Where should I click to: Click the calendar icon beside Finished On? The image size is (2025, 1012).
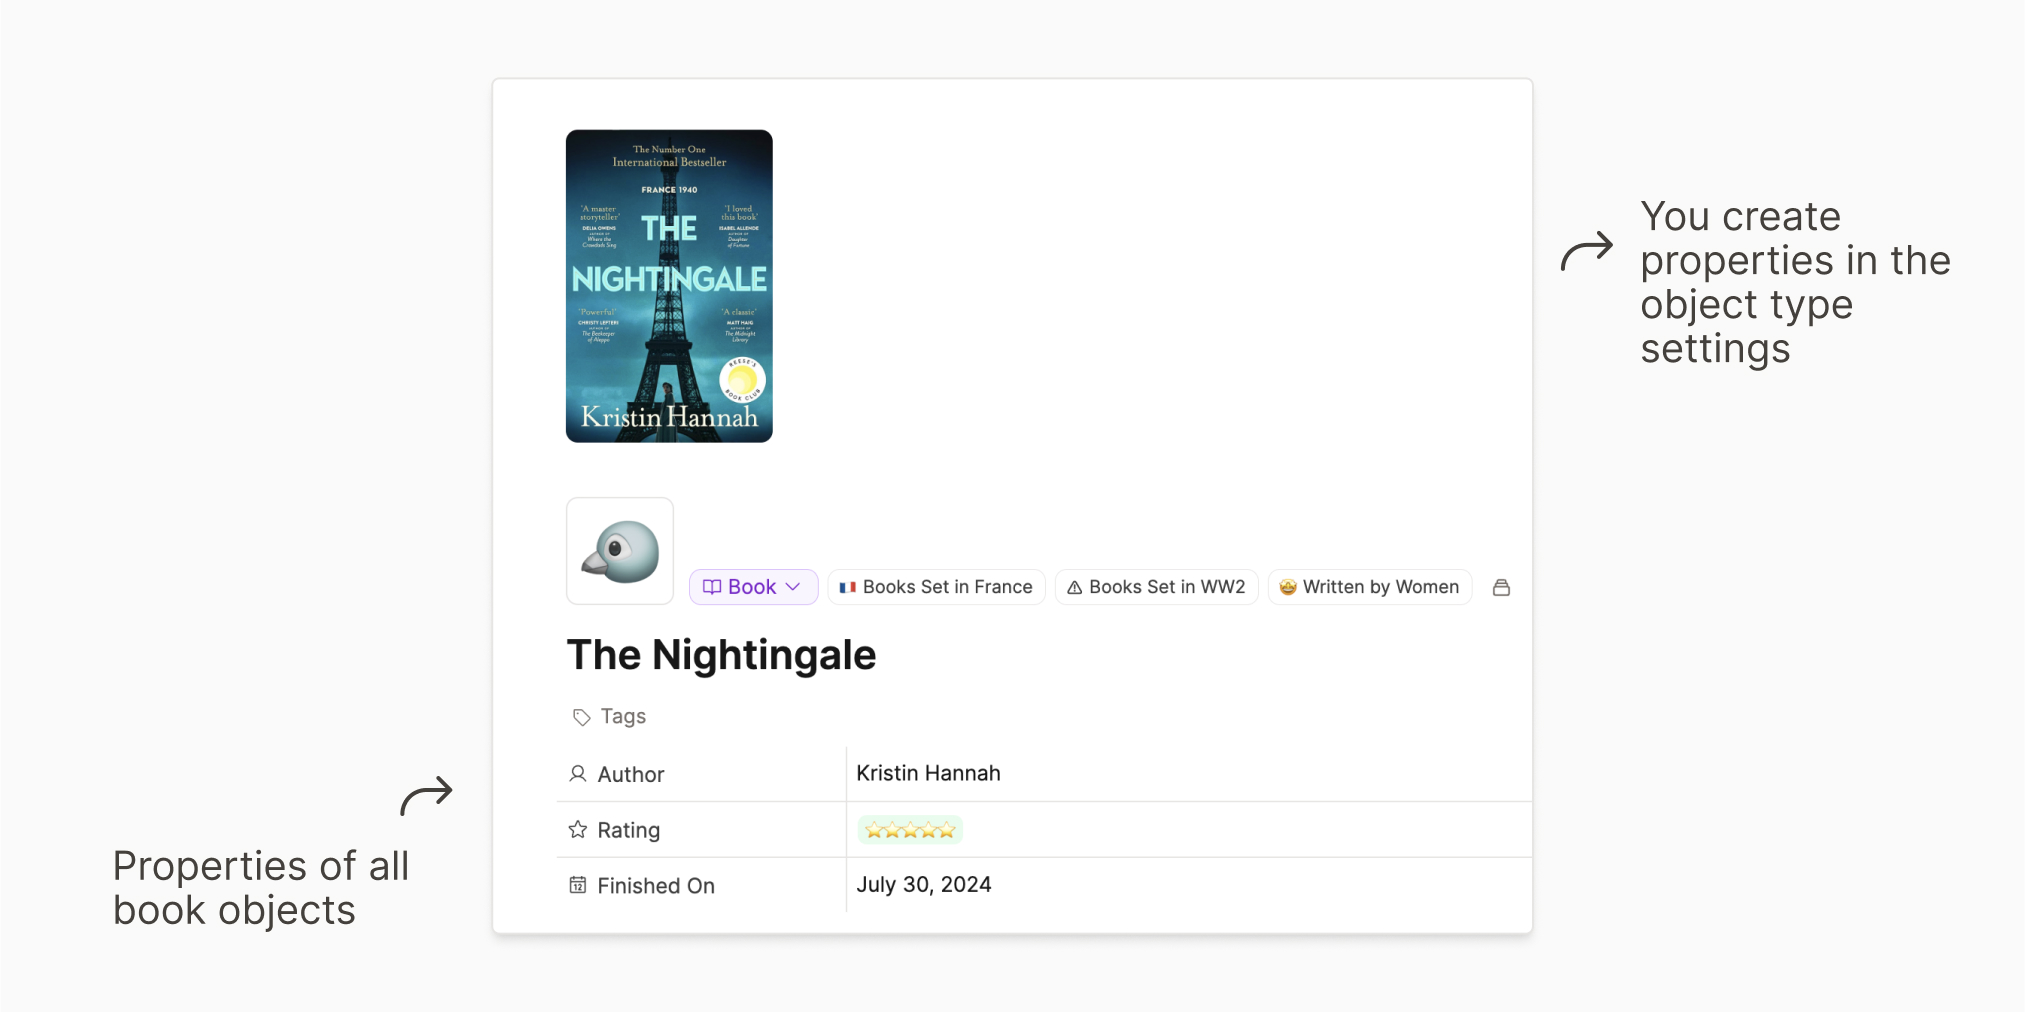[x=578, y=885]
